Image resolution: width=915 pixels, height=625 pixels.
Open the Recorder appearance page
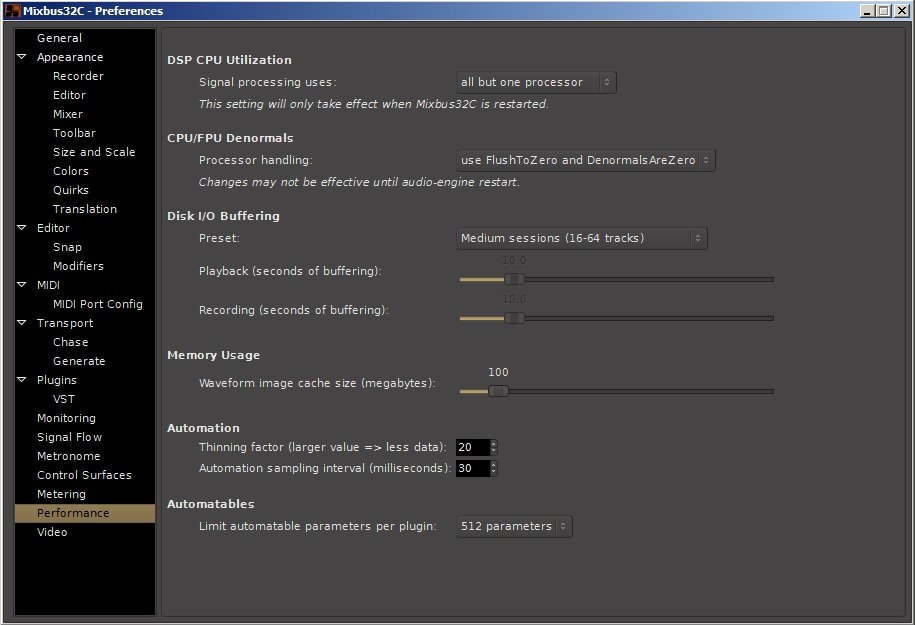pyautogui.click(x=78, y=76)
